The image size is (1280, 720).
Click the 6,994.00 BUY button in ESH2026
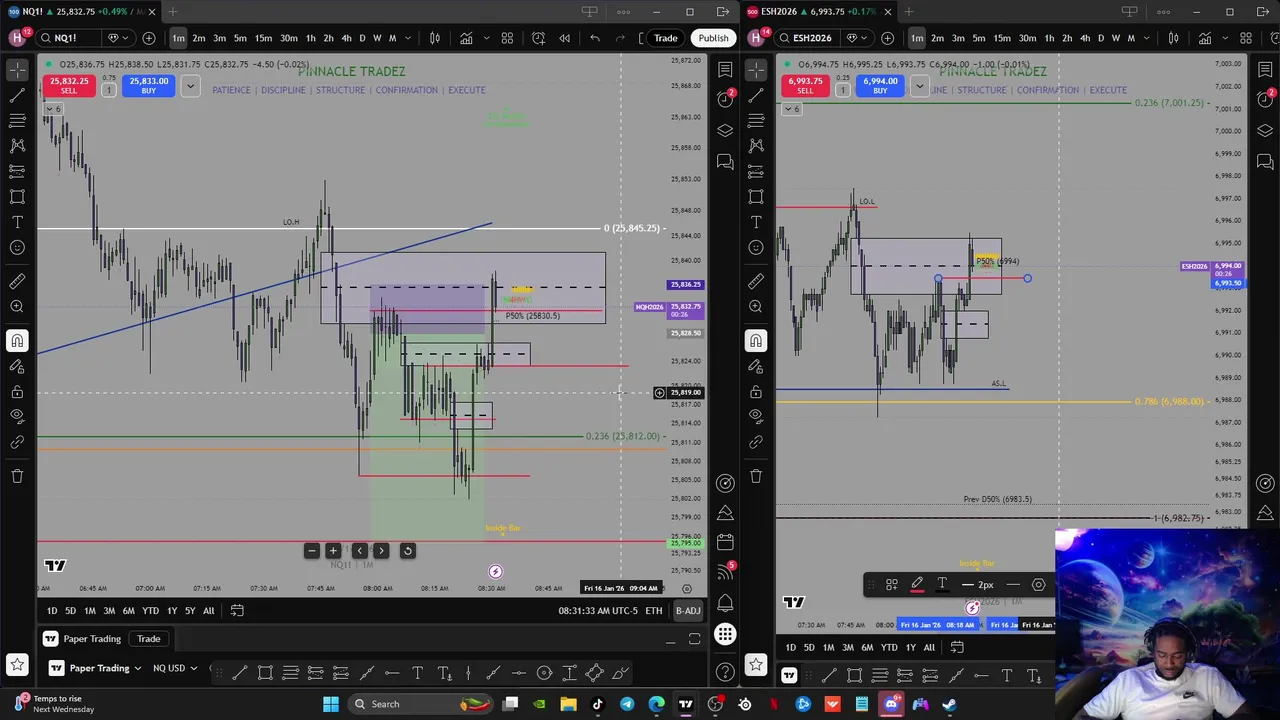[x=879, y=86]
